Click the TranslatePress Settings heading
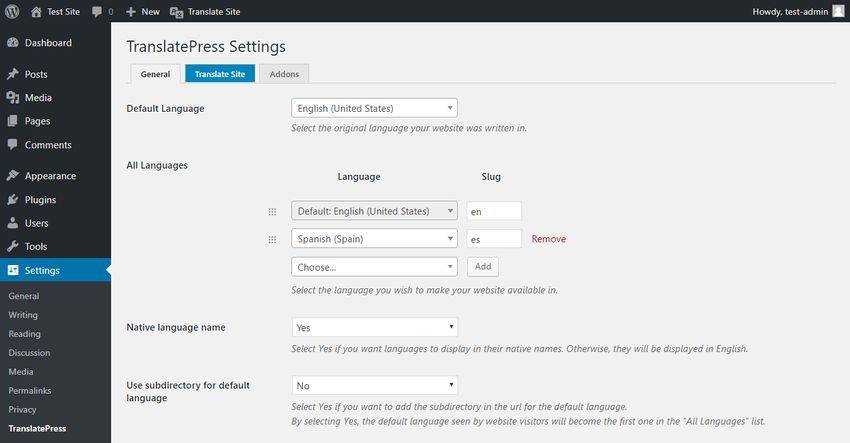Viewport: 850px width, 443px height. (206, 47)
